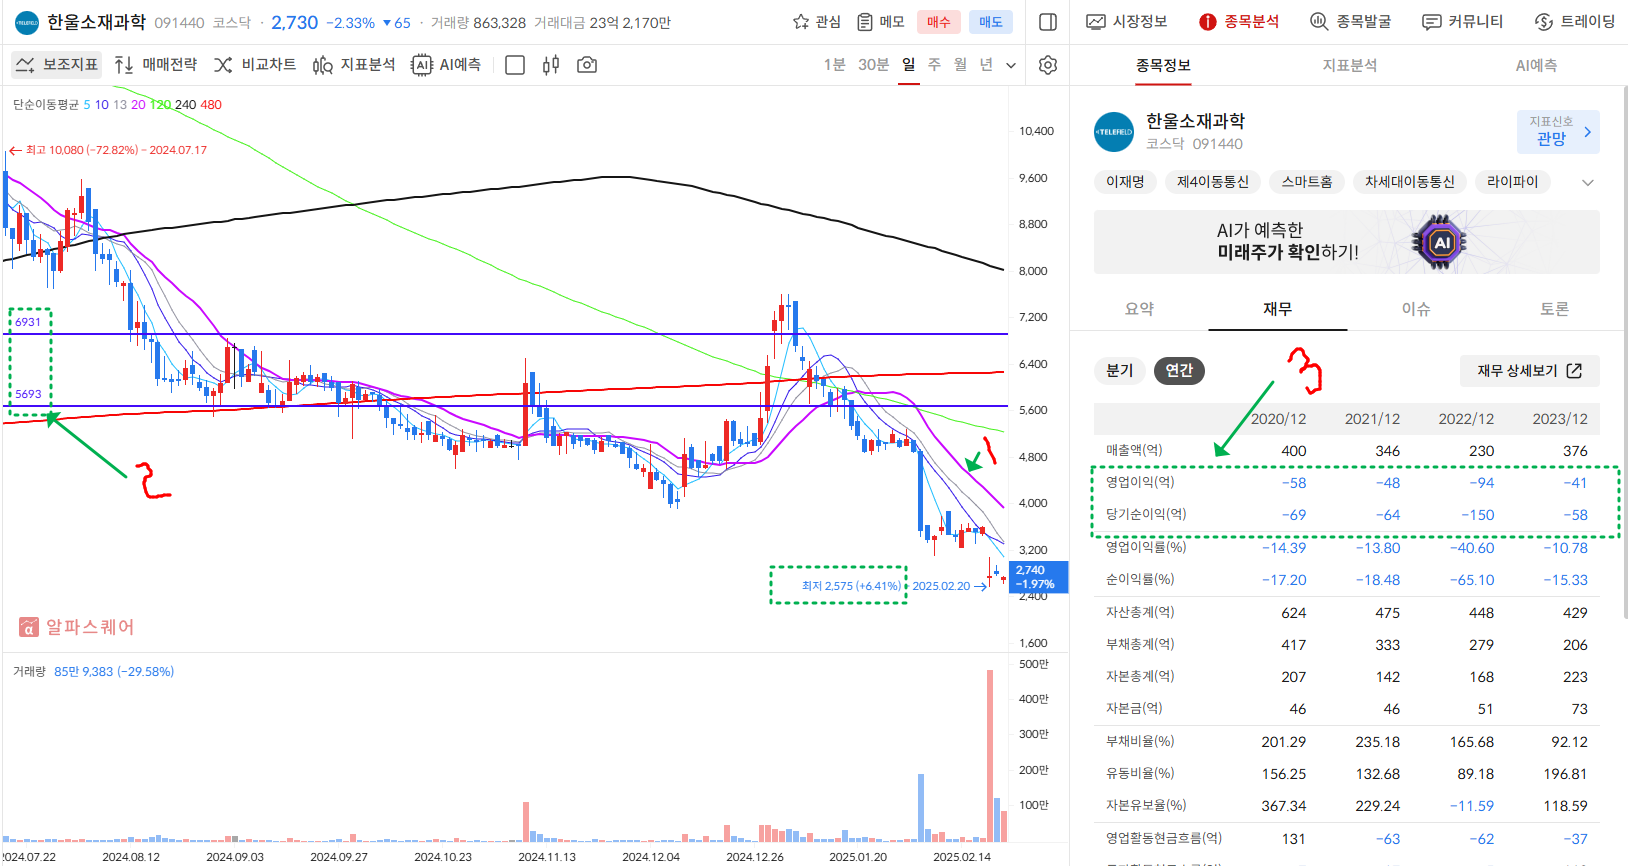The height and width of the screenshot is (866, 1628).
Task: Click the 2,740 current price tag
Action: [x=1040, y=577]
